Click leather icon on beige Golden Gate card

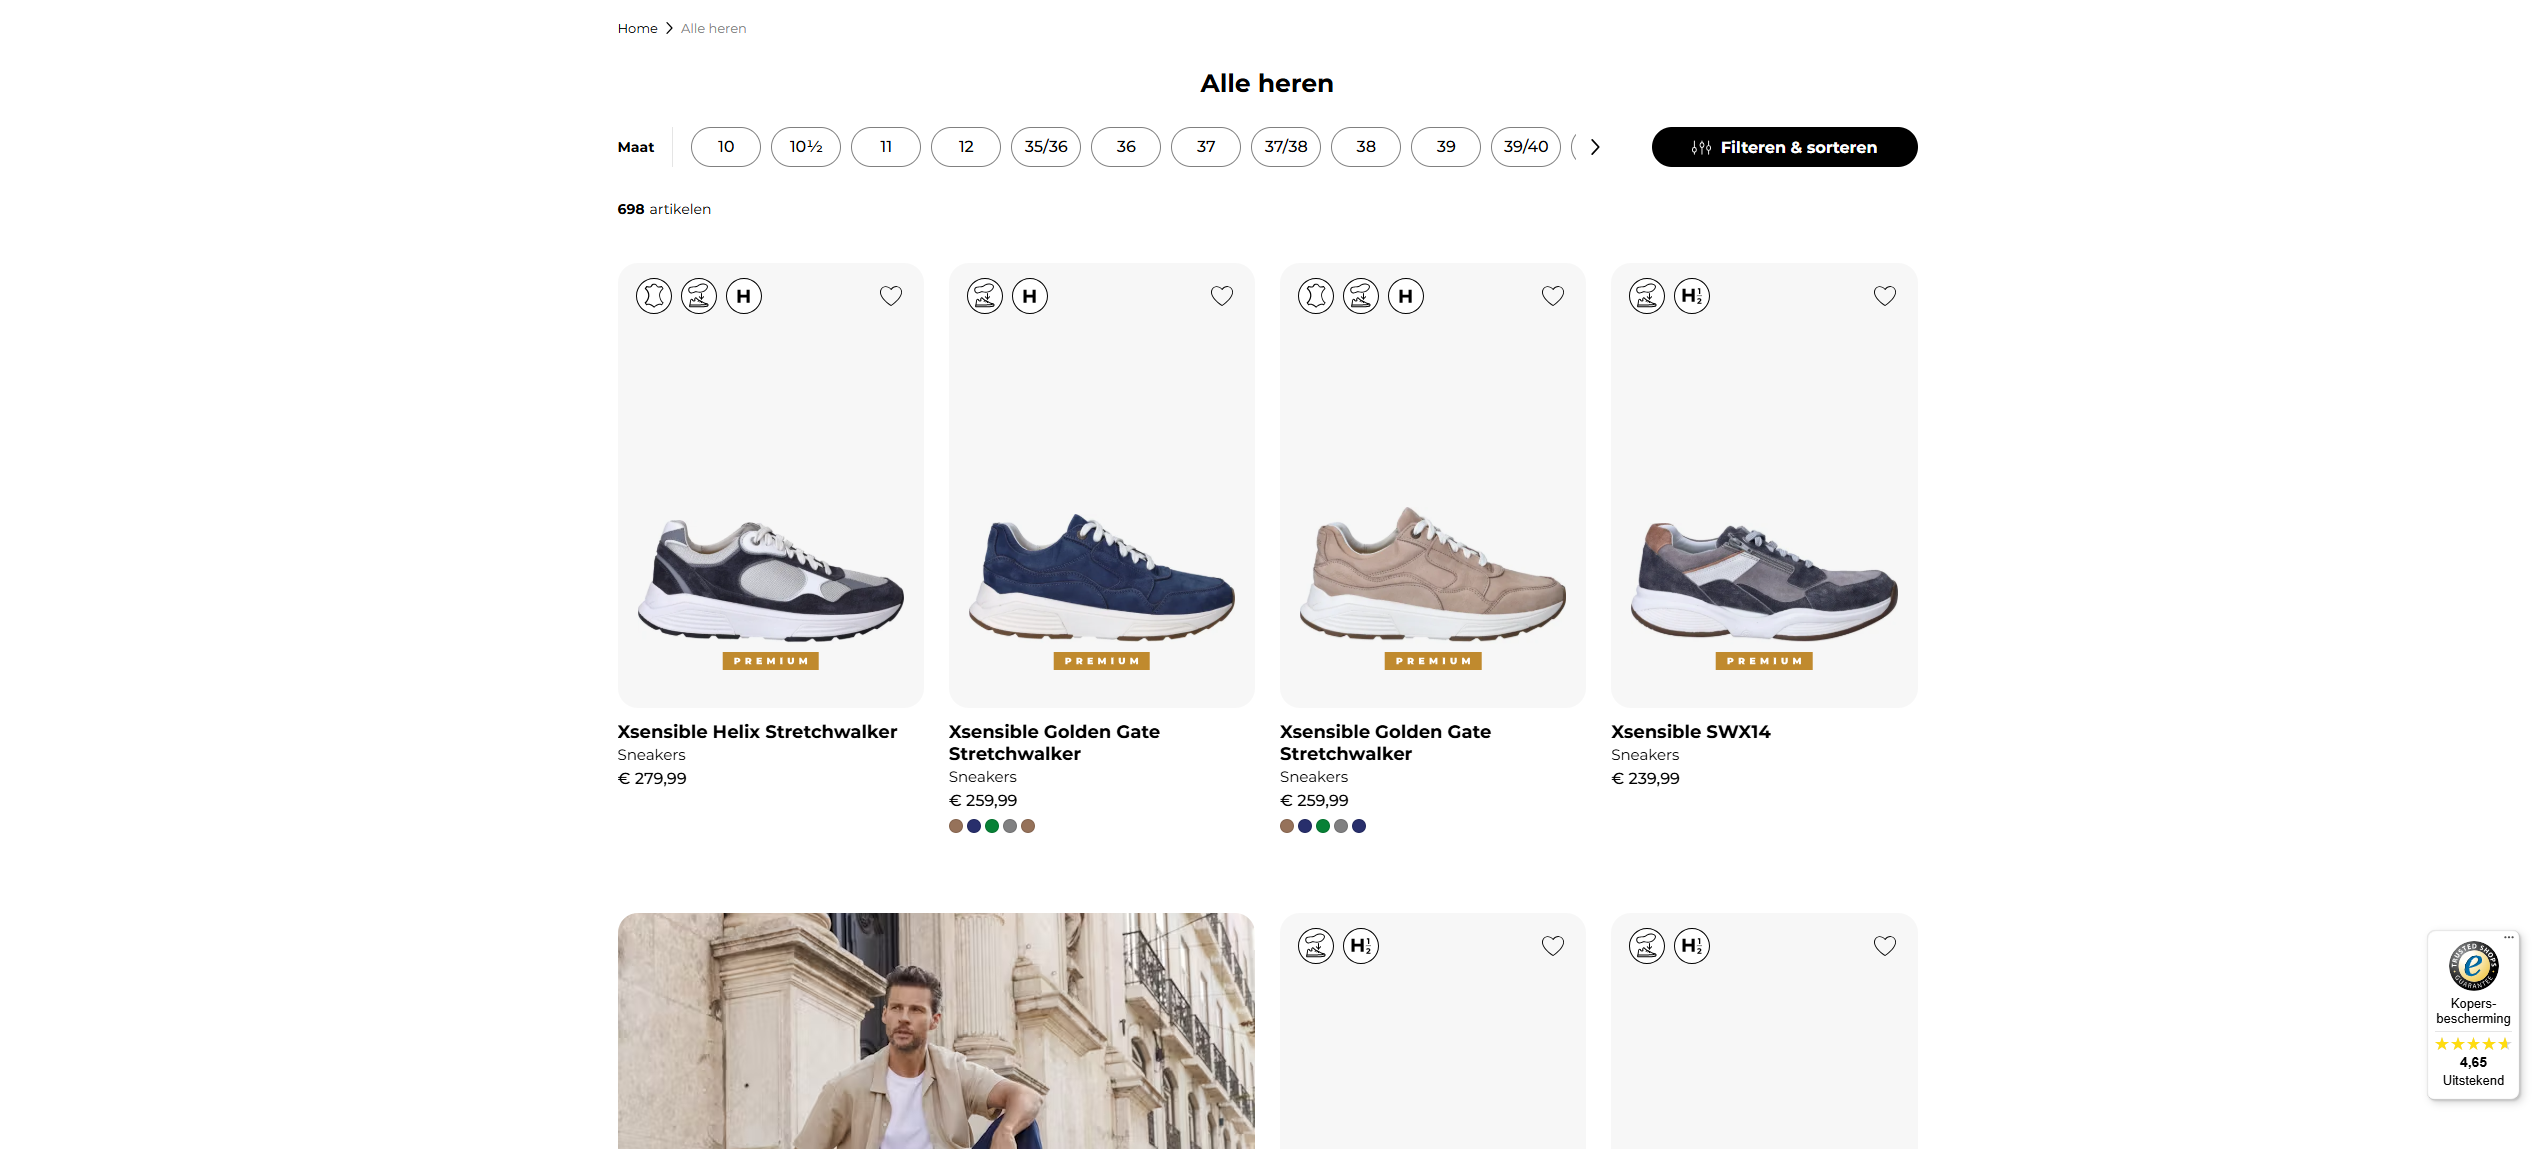(1316, 296)
